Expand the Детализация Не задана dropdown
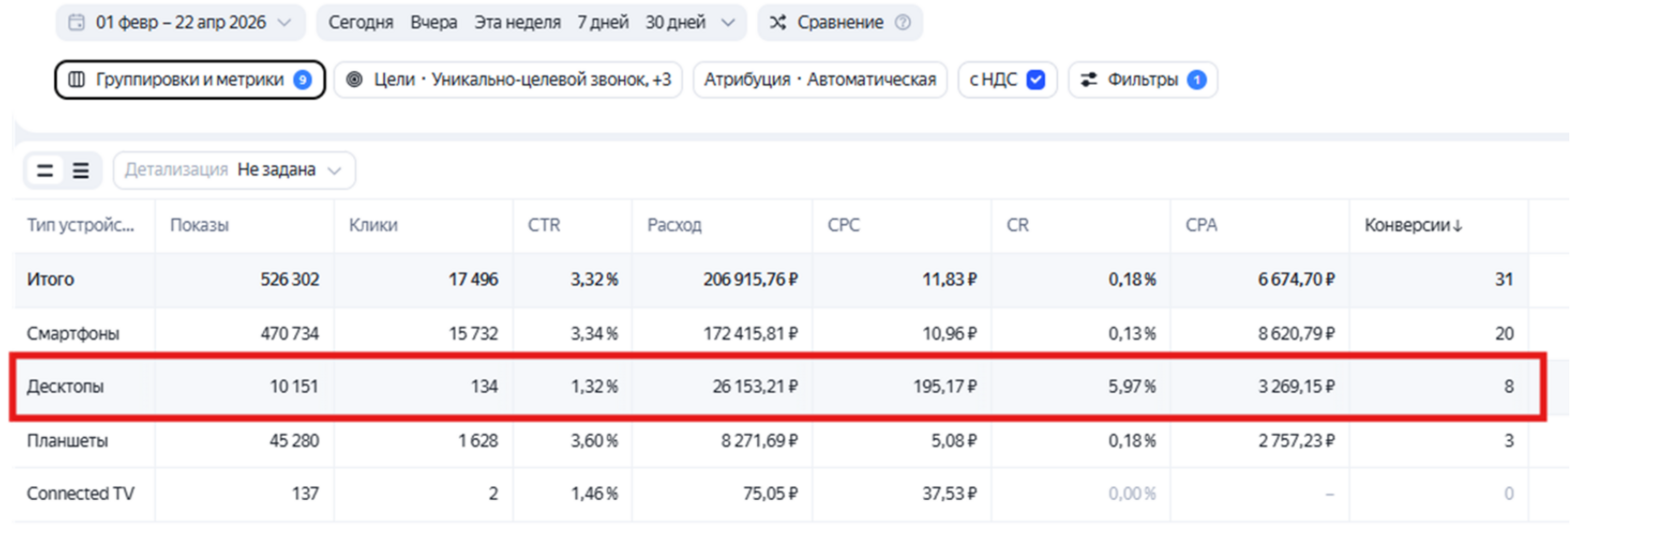1680x538 pixels. tap(234, 170)
